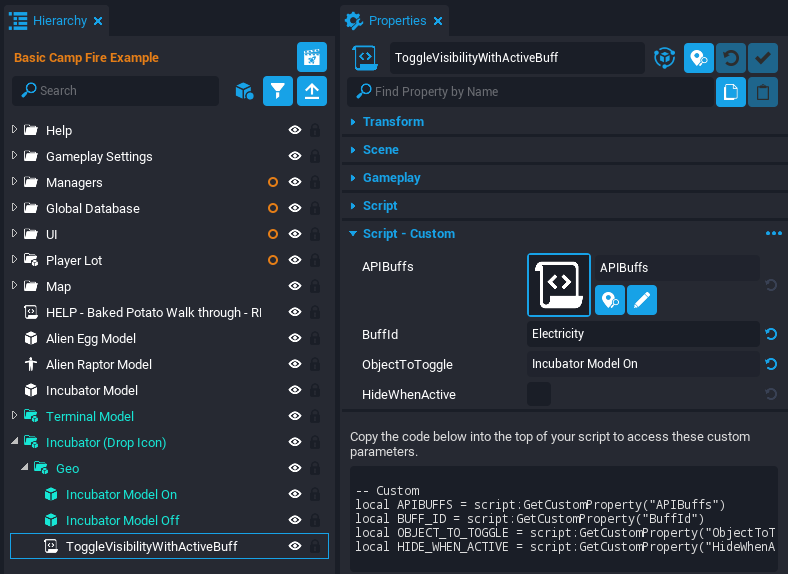Reset the BuffId property to default

[x=770, y=334]
